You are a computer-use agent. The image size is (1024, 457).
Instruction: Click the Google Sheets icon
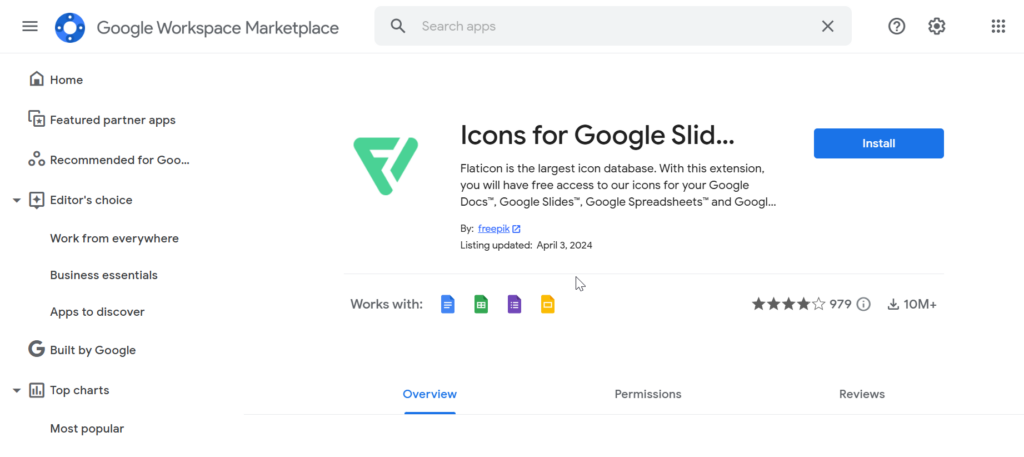coord(481,304)
